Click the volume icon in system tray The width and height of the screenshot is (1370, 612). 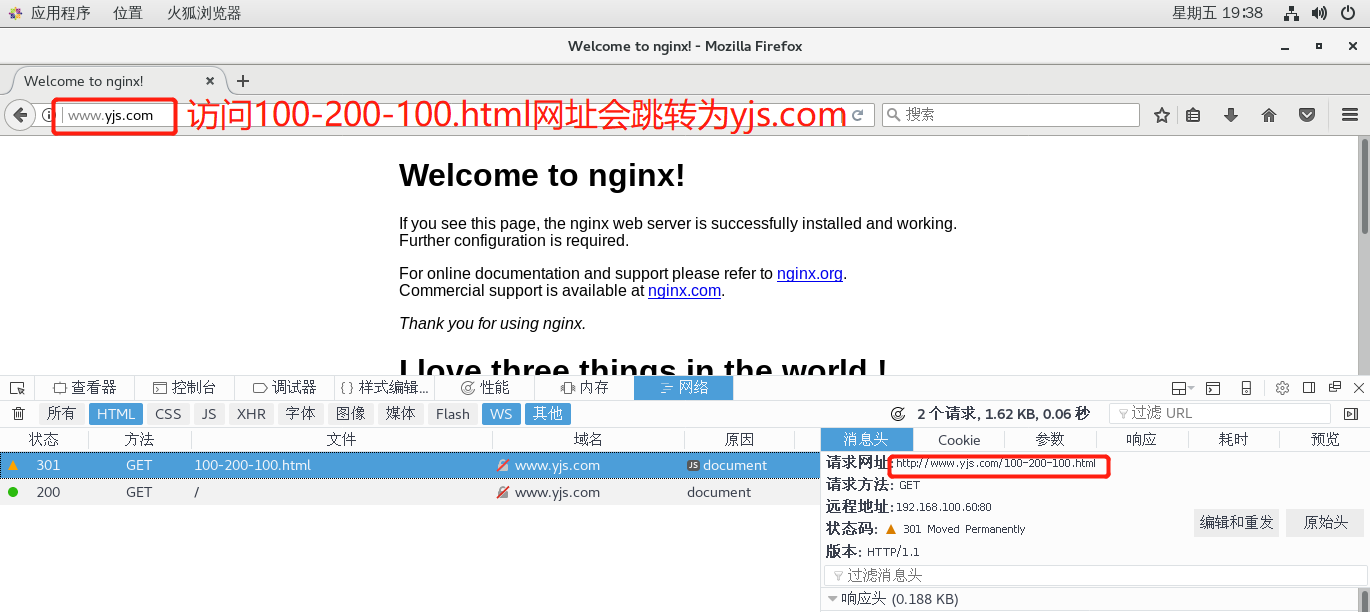[1319, 13]
